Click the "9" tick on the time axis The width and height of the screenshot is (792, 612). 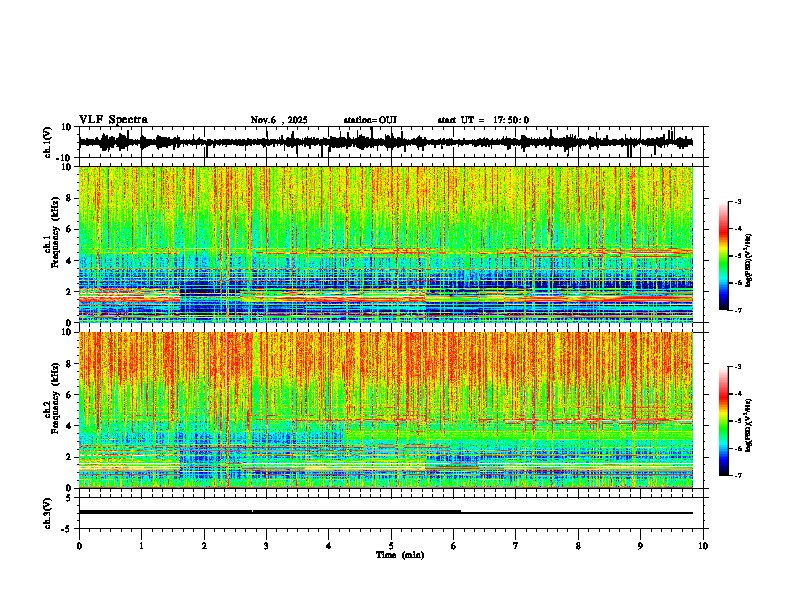[x=640, y=546]
